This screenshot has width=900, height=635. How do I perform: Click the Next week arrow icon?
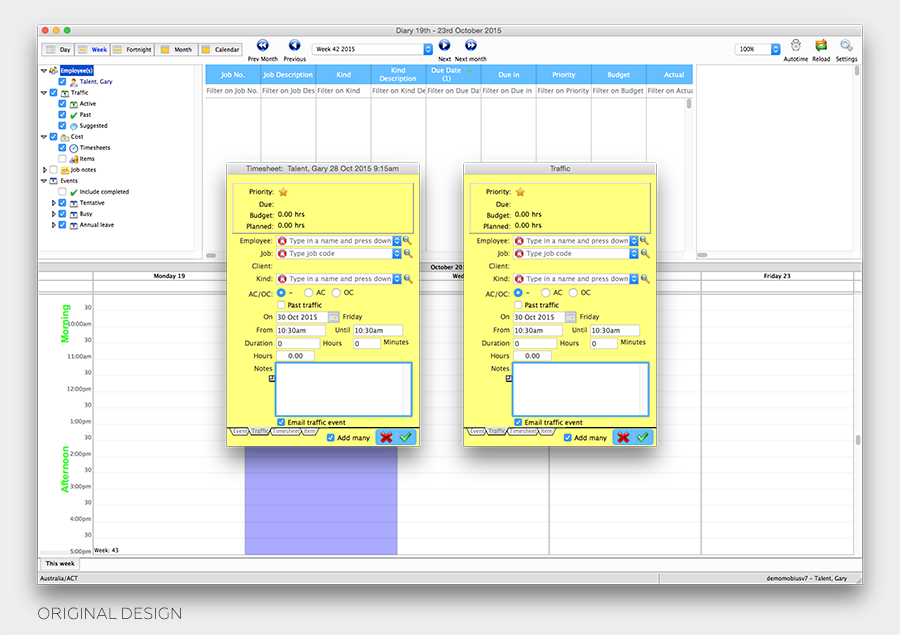pos(444,45)
